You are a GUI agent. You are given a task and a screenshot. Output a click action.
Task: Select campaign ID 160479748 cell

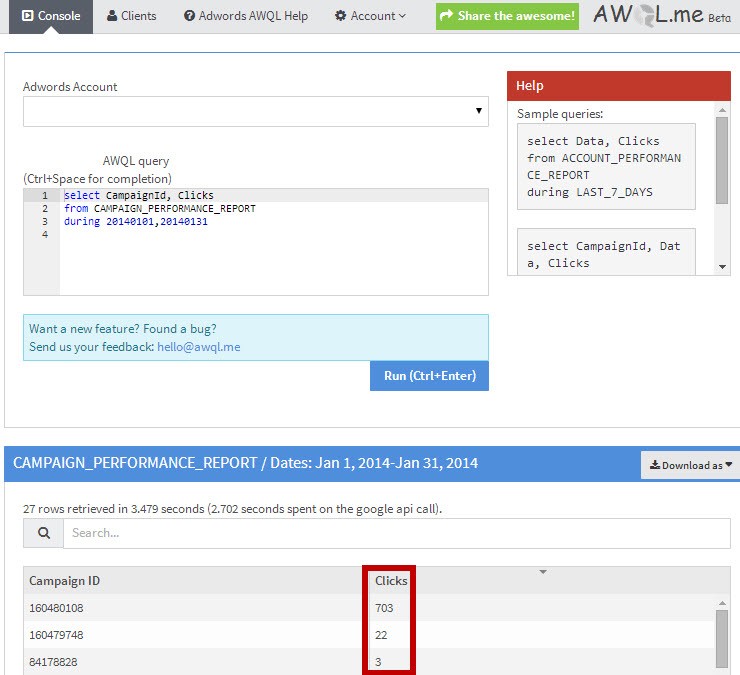click(x=56, y=635)
